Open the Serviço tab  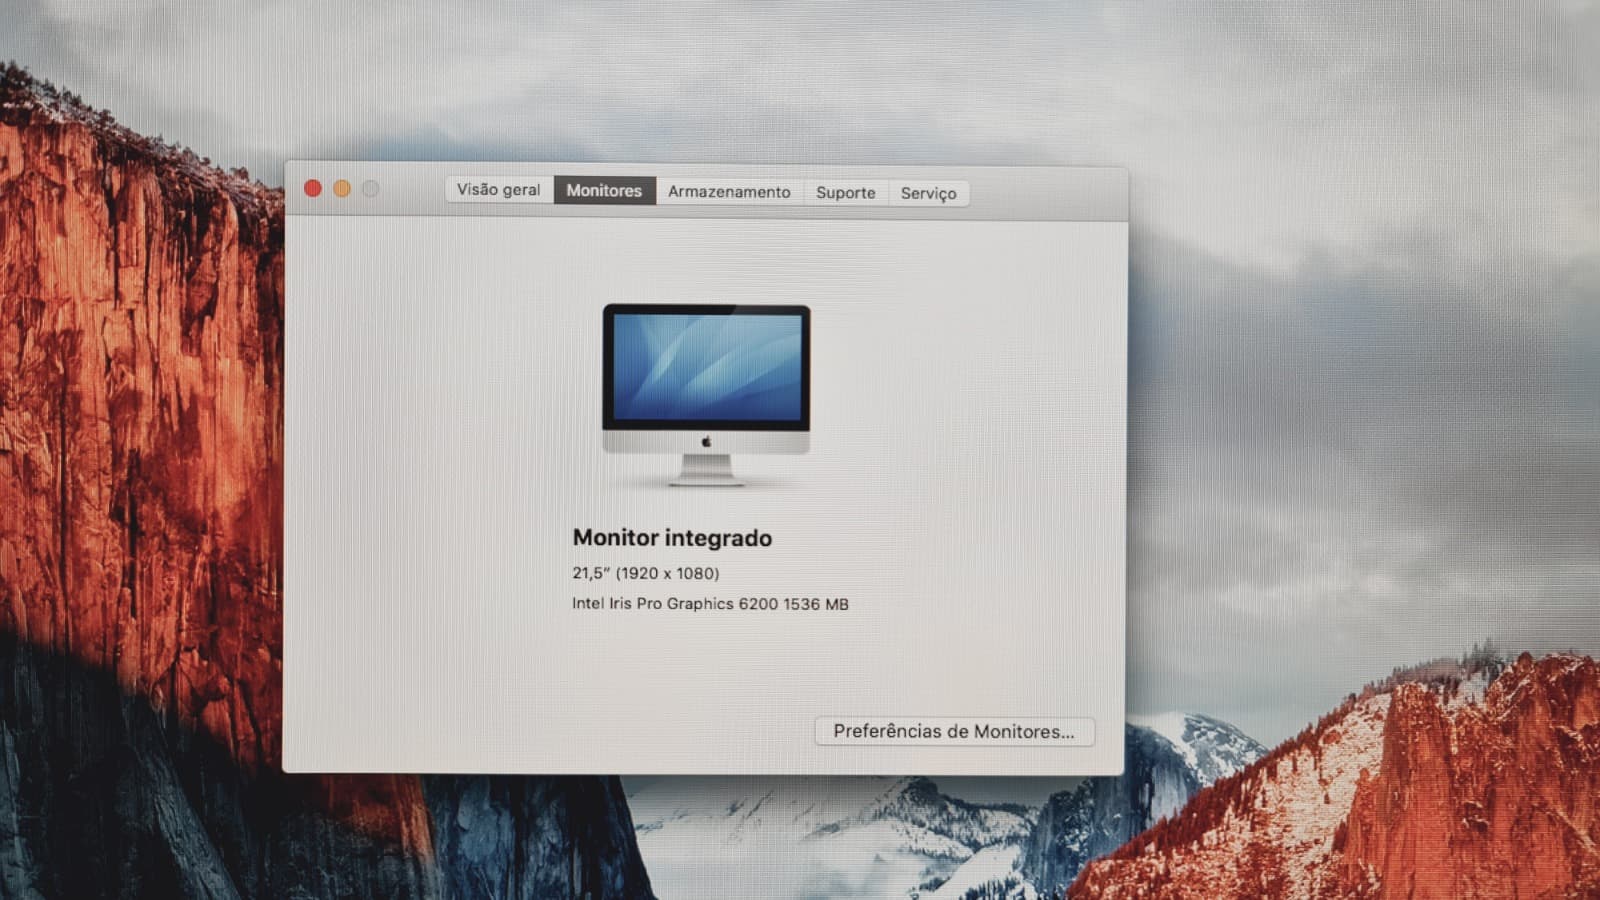[x=928, y=193]
